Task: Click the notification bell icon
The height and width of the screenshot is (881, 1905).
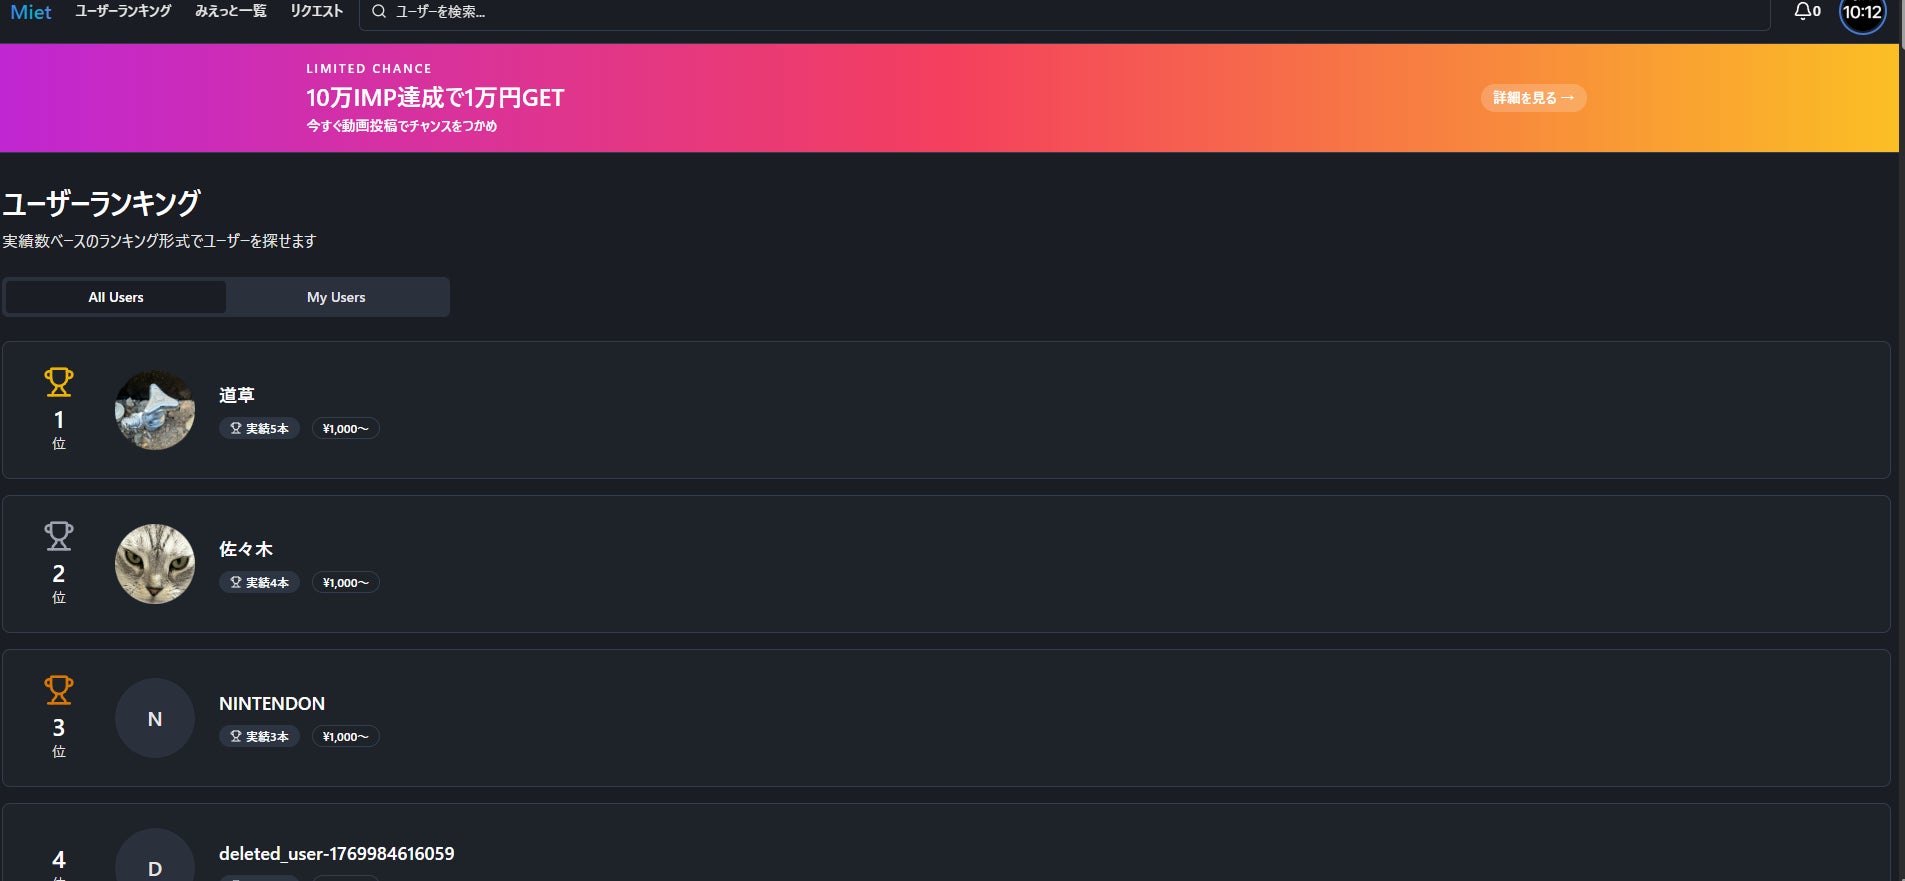Action: click(1803, 12)
